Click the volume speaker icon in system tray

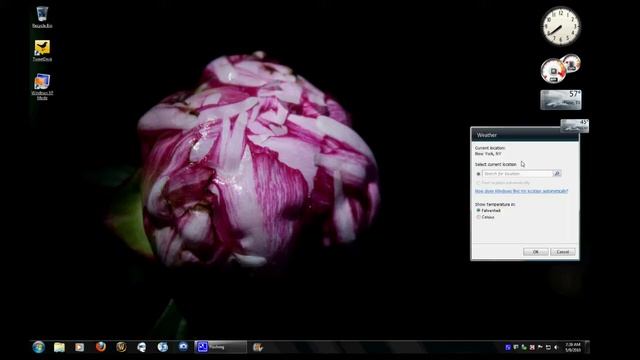pyautogui.click(x=556, y=347)
